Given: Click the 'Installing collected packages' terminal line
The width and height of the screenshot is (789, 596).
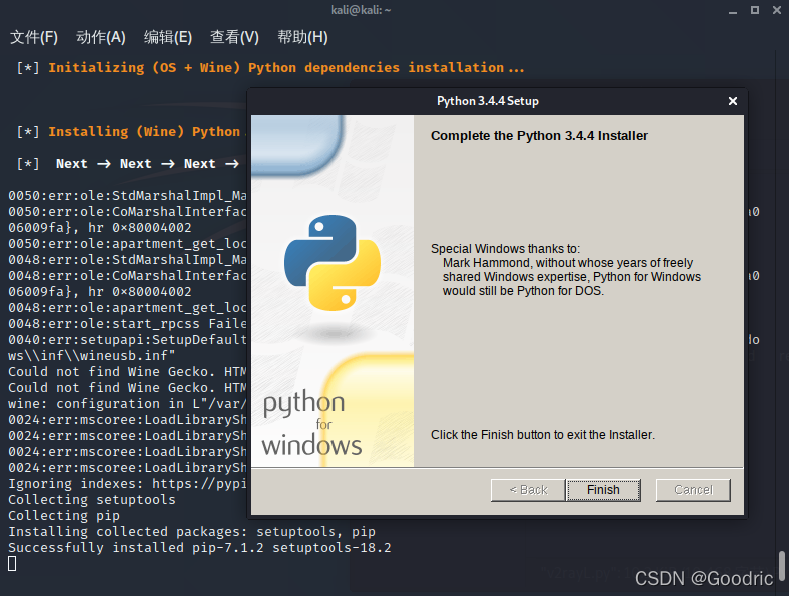Looking at the screenshot, I should tap(192, 532).
